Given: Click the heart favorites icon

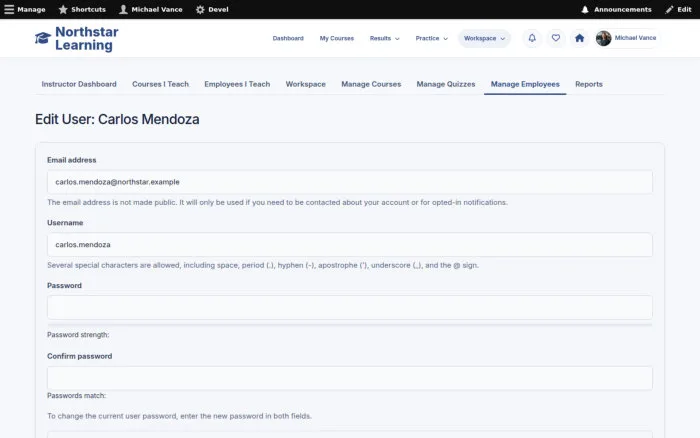Looking at the screenshot, I should (x=555, y=38).
